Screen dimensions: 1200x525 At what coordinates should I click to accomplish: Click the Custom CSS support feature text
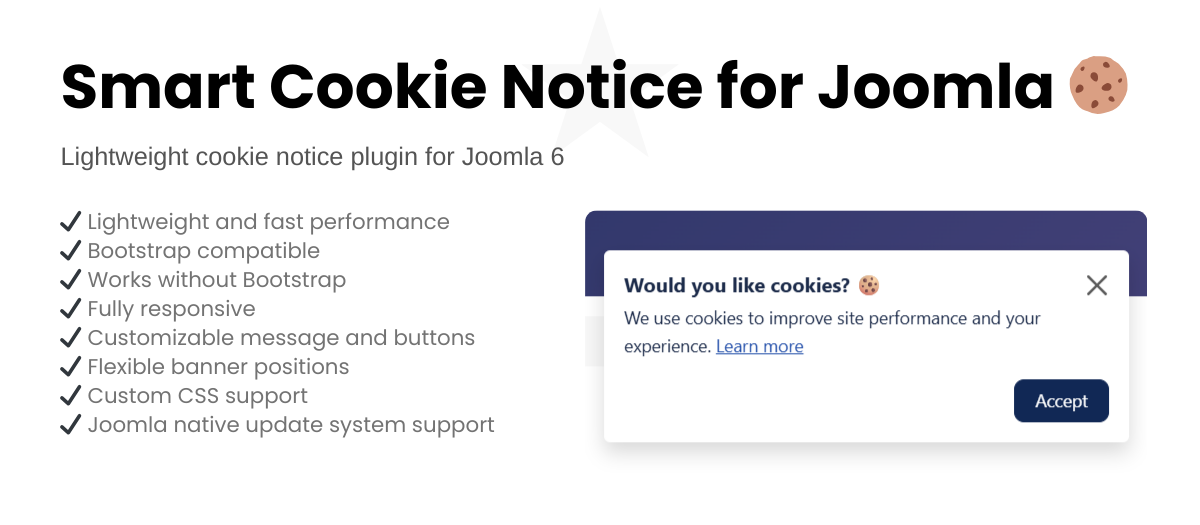click(197, 395)
